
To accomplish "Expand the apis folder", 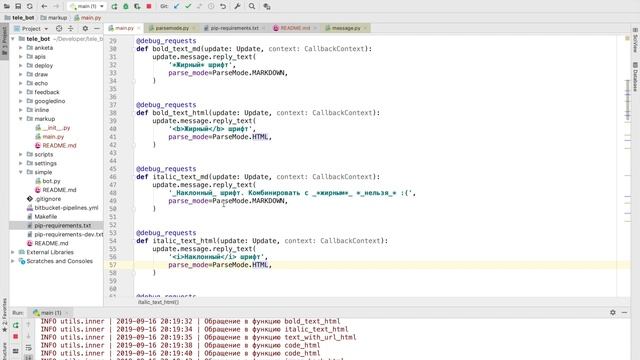I will [x=21, y=57].
